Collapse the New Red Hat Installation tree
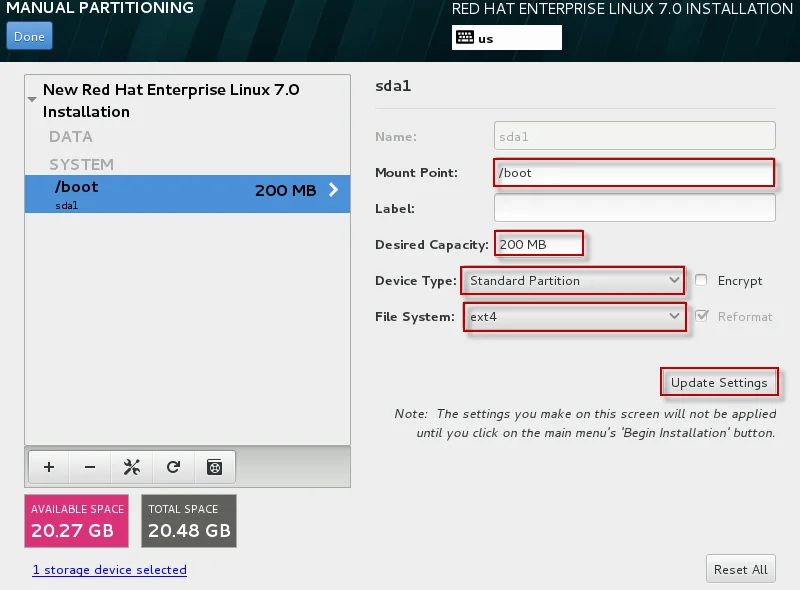Image resolution: width=800 pixels, height=590 pixels. pos(33,100)
